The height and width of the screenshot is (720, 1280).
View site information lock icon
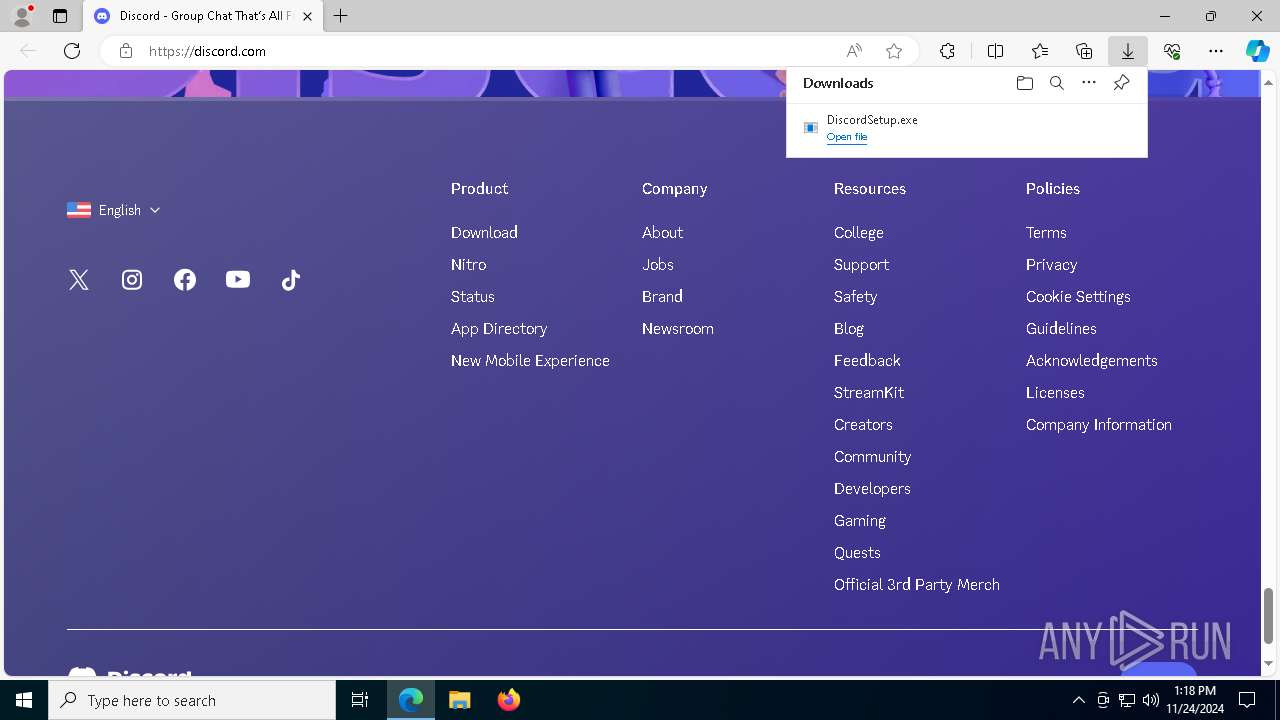pyautogui.click(x=126, y=51)
